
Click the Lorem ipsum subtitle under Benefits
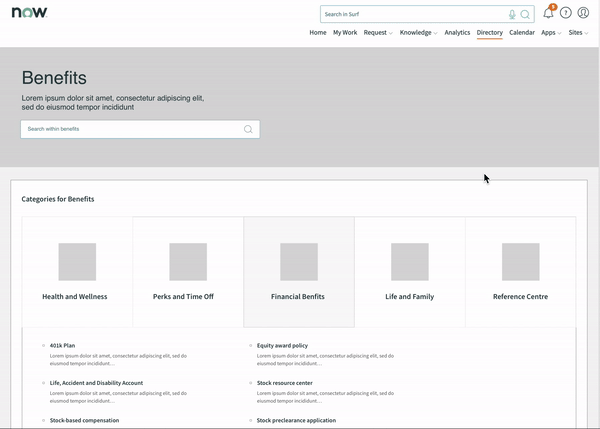pos(113,103)
